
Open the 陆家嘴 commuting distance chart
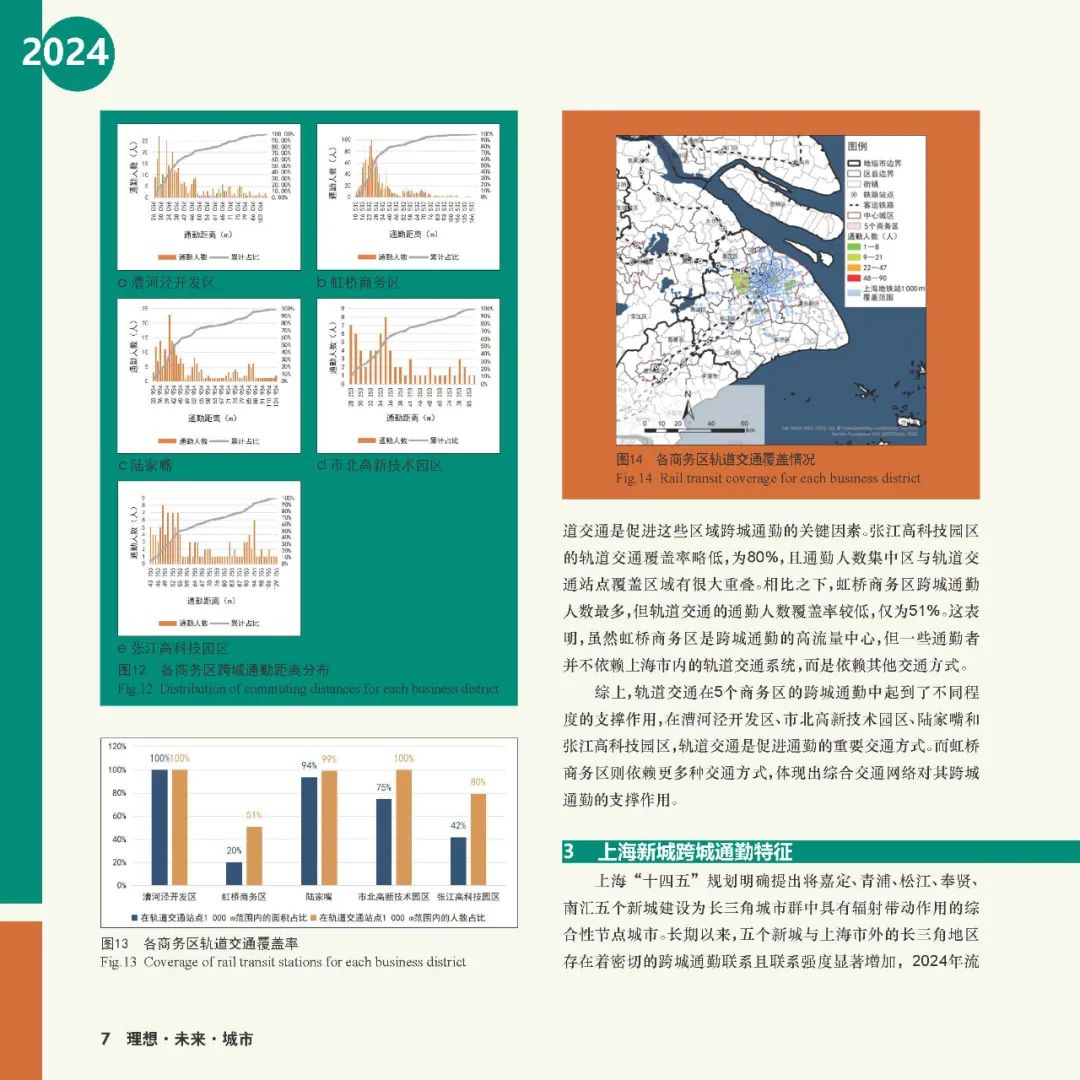click(209, 376)
